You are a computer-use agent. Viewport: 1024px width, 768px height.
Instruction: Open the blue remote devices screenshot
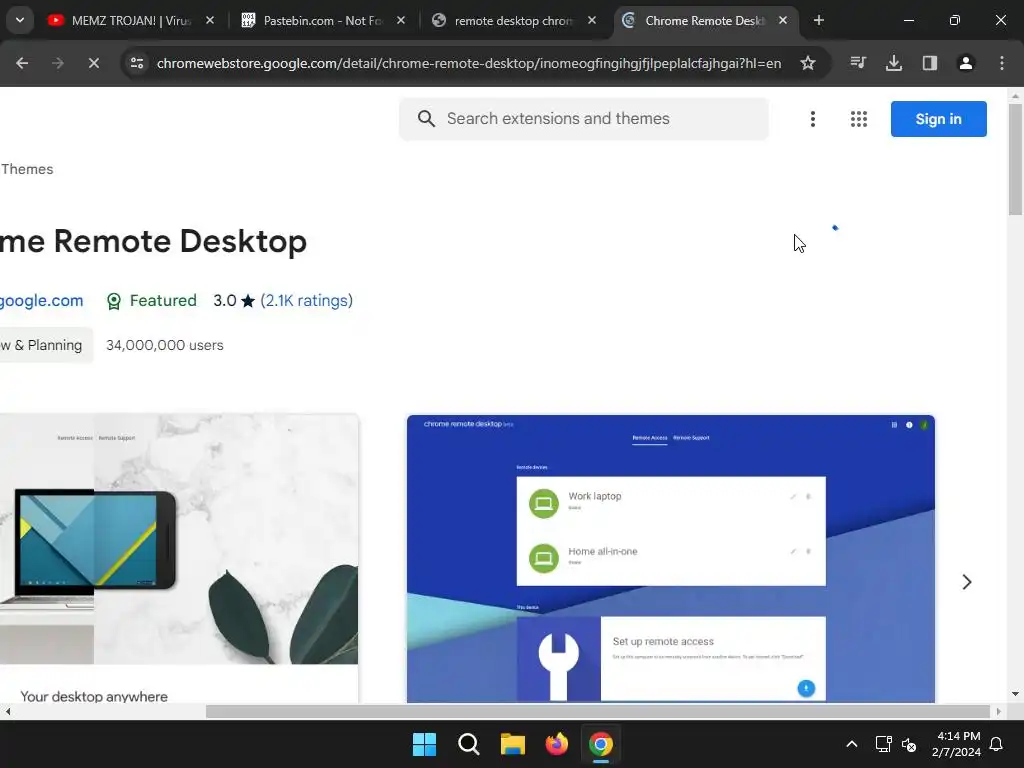(x=671, y=558)
